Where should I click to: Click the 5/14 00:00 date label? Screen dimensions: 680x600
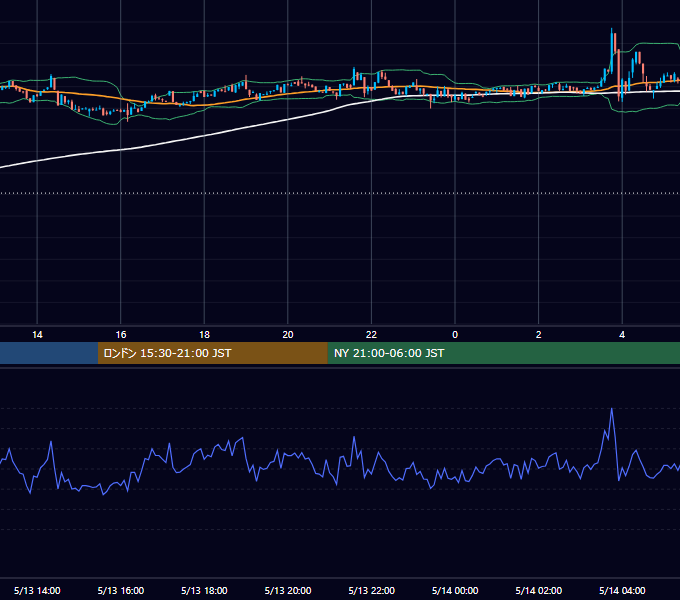[455, 590]
